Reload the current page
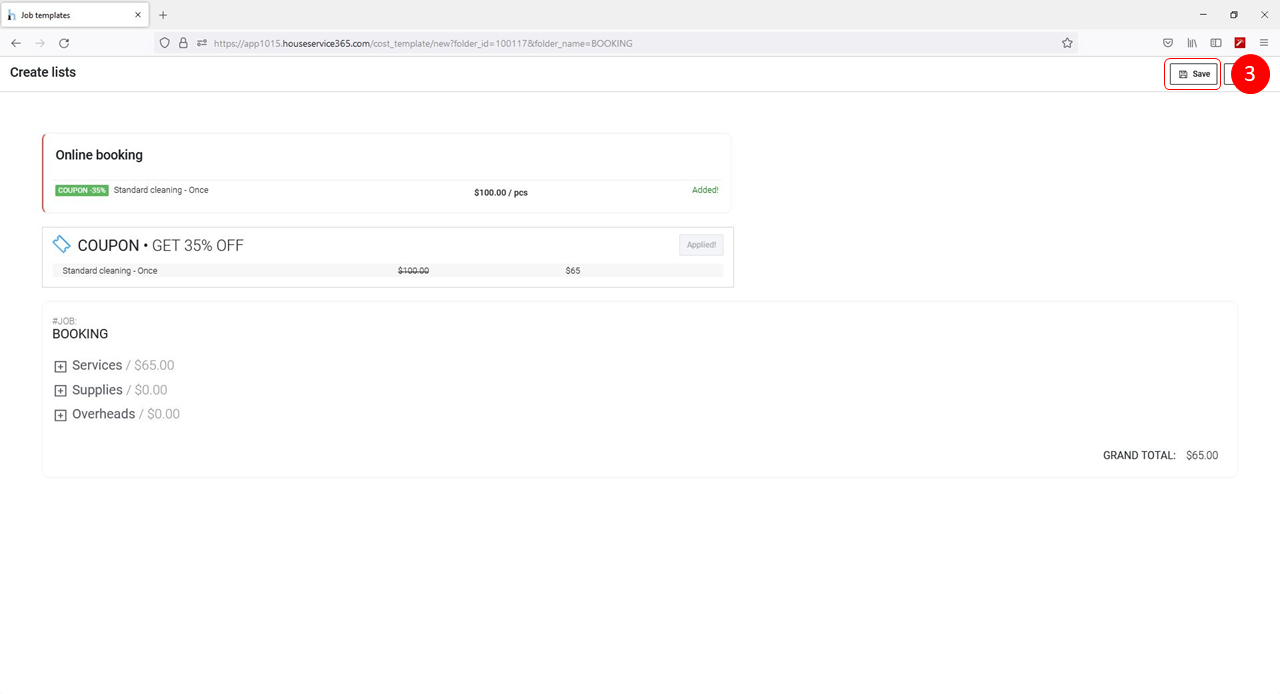The width and height of the screenshot is (1280, 694). click(x=64, y=43)
